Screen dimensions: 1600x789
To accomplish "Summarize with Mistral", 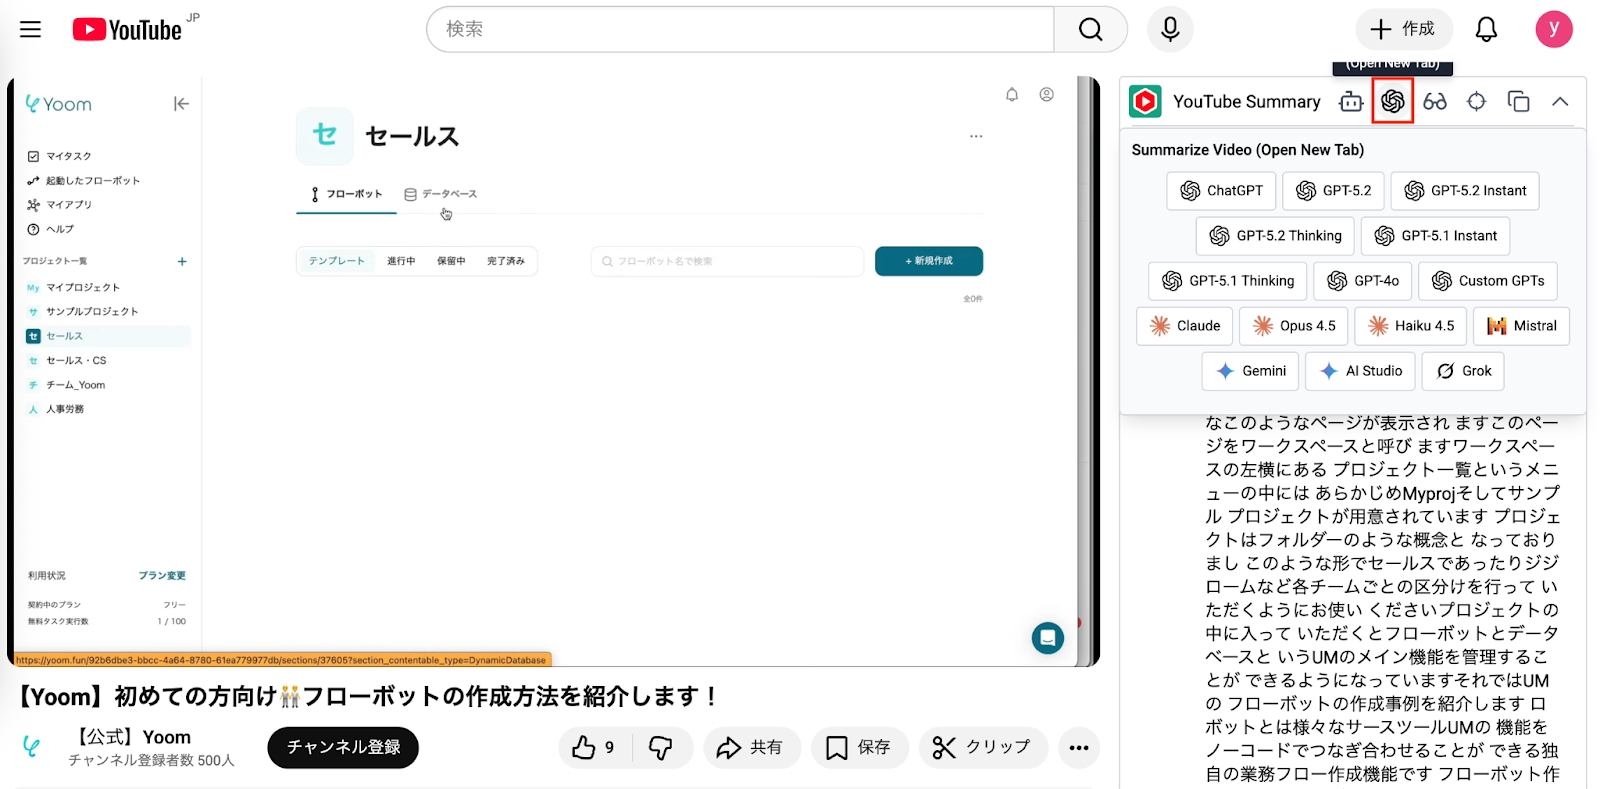I will 1522,326.
